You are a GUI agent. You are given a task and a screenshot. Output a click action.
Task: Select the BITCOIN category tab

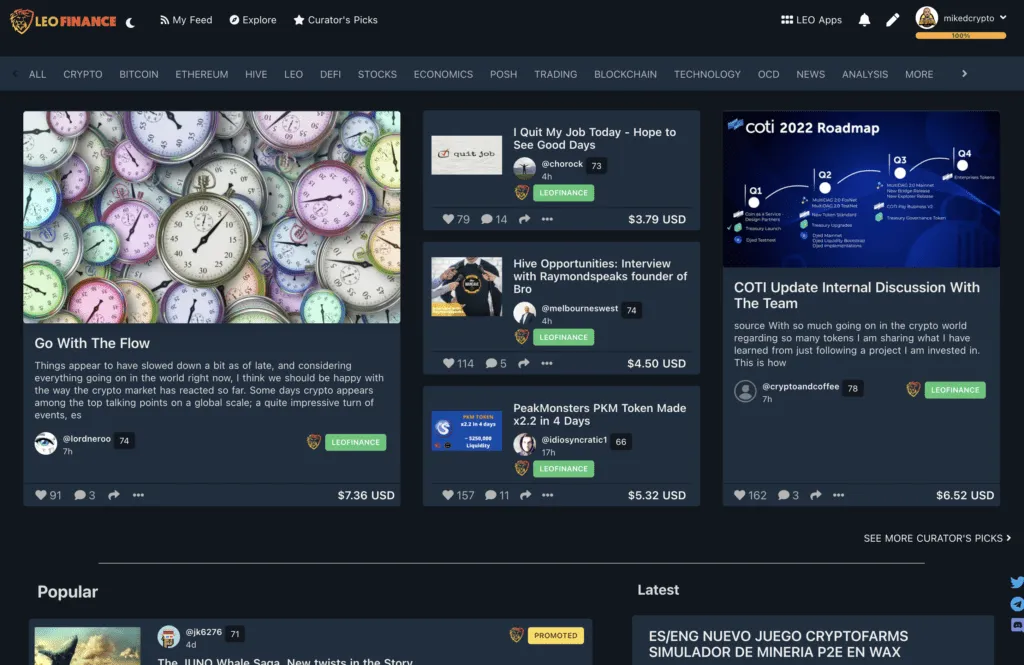click(x=138, y=74)
